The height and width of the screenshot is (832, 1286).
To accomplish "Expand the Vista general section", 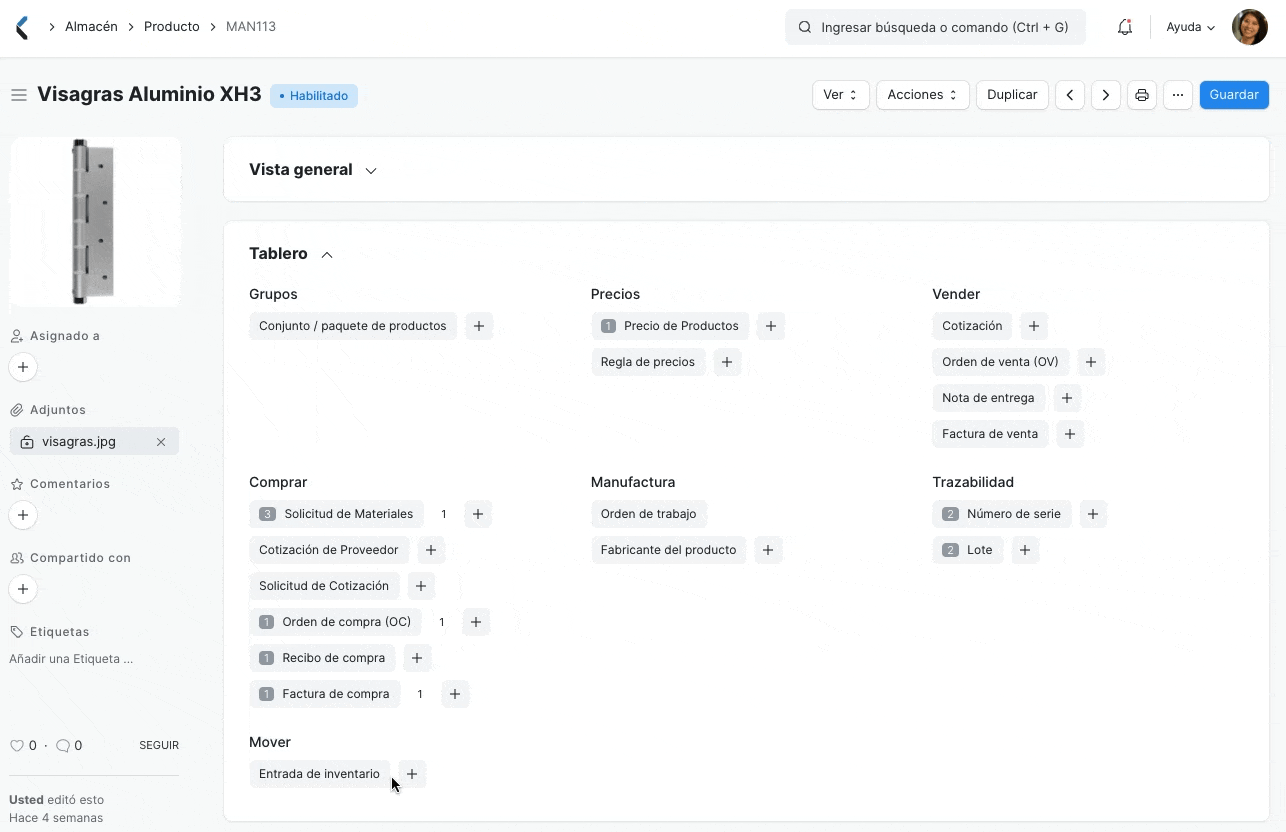I will [x=313, y=170].
